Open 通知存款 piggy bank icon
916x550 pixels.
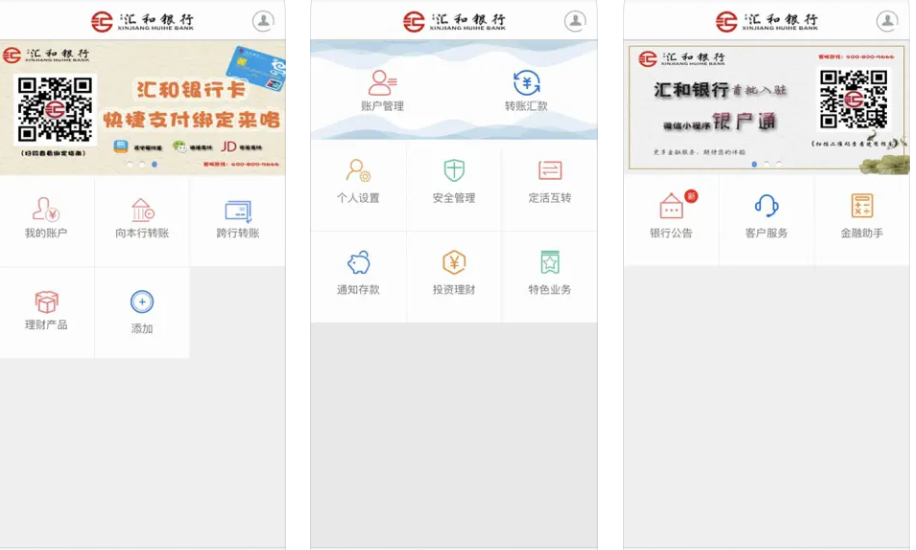pyautogui.click(x=358, y=262)
